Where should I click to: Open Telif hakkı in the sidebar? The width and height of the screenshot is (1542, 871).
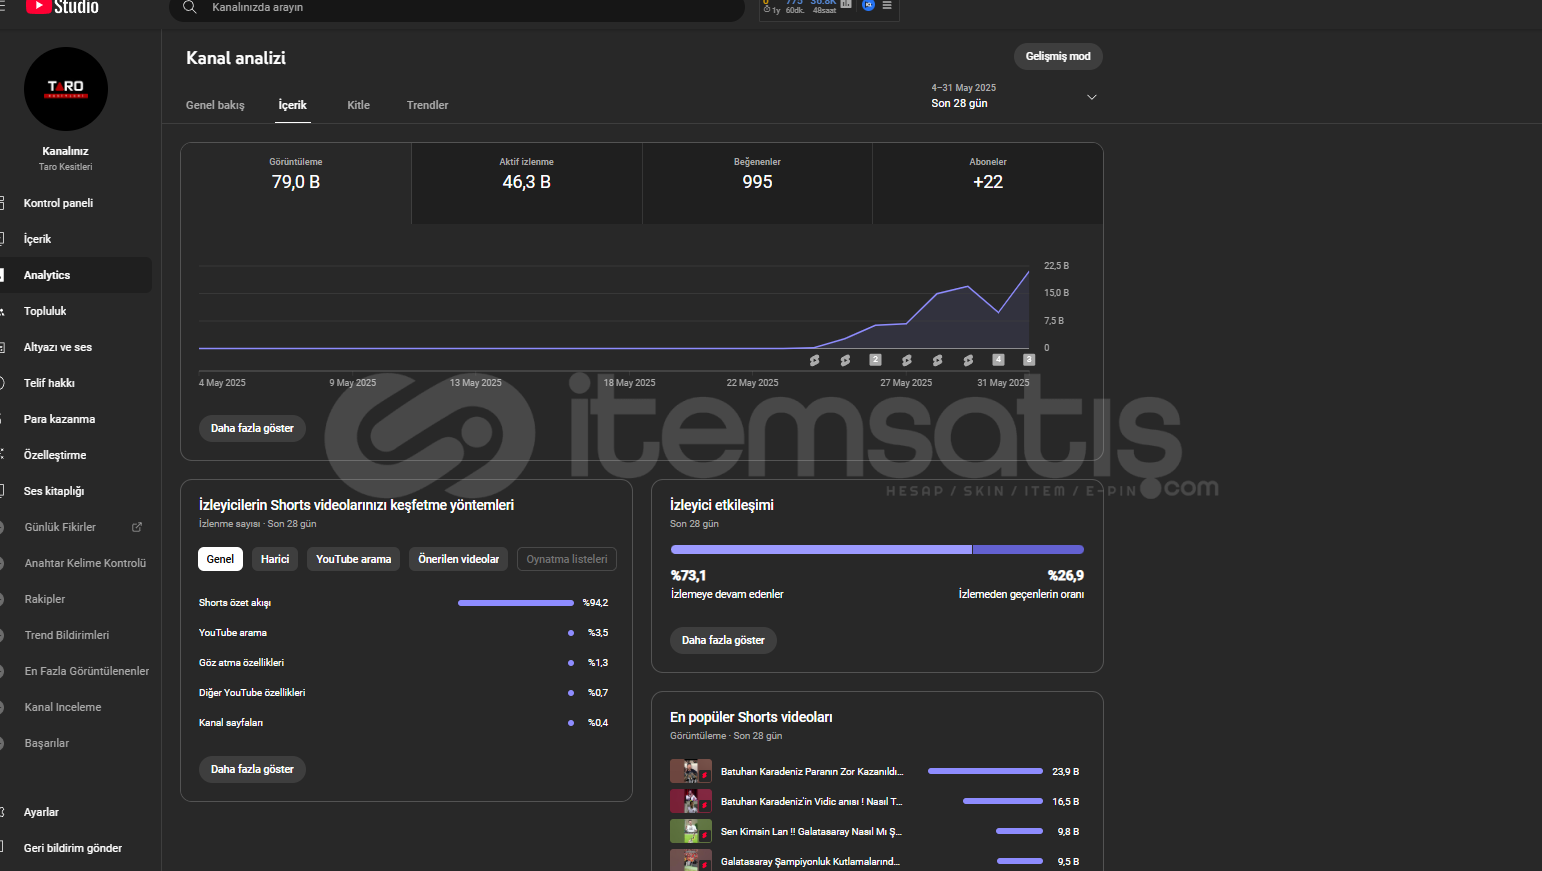coord(76,383)
